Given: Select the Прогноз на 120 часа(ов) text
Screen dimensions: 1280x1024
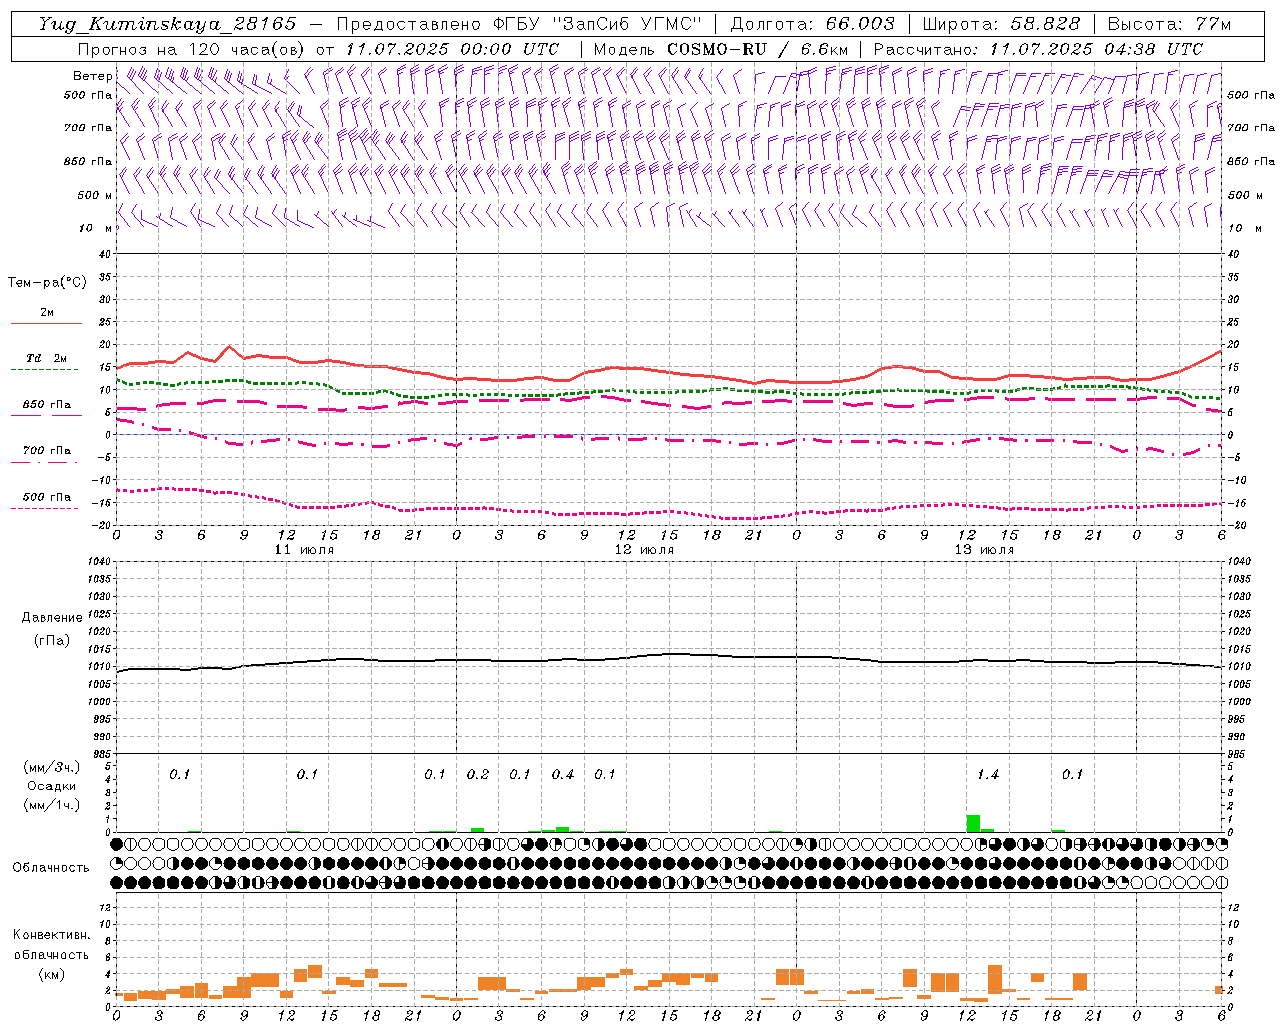Looking at the screenshot, I should pos(192,49).
